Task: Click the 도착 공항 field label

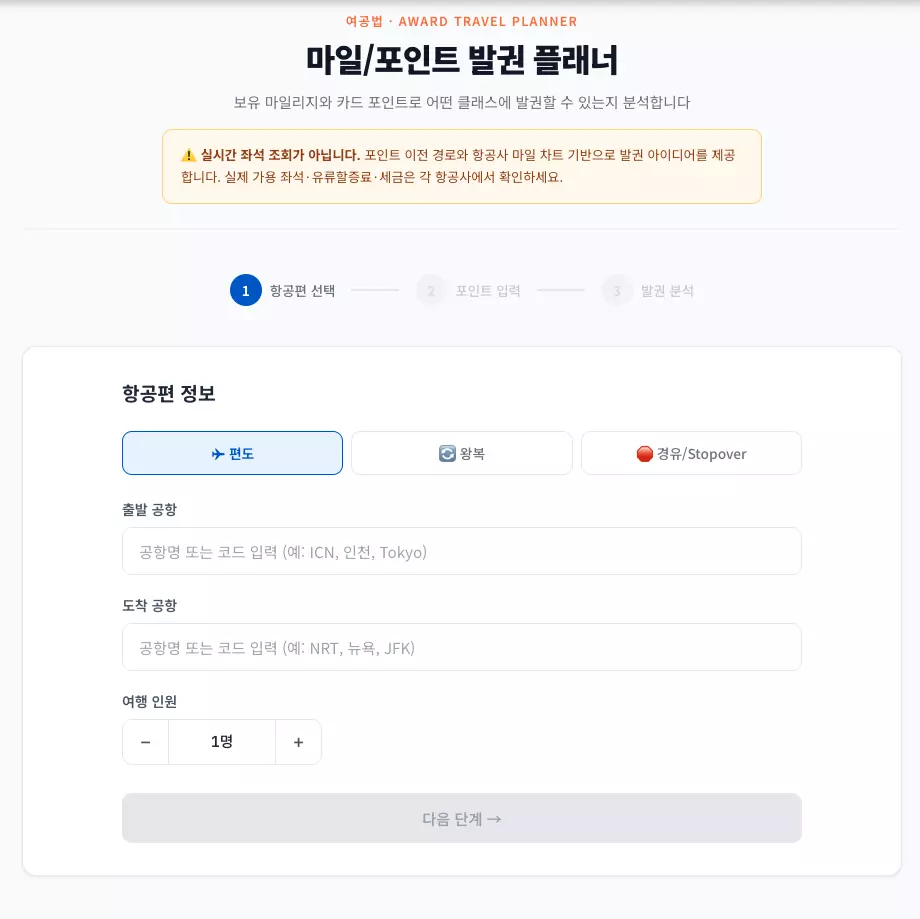Action: point(149,605)
